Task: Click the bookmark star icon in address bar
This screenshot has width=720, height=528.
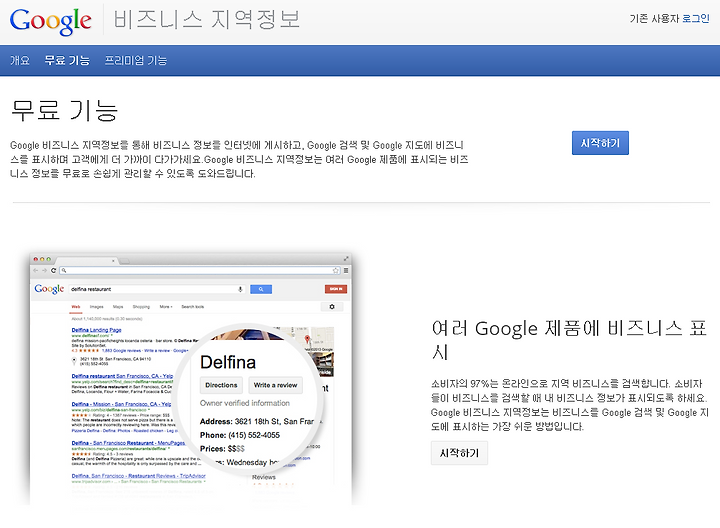Action: 336,270
